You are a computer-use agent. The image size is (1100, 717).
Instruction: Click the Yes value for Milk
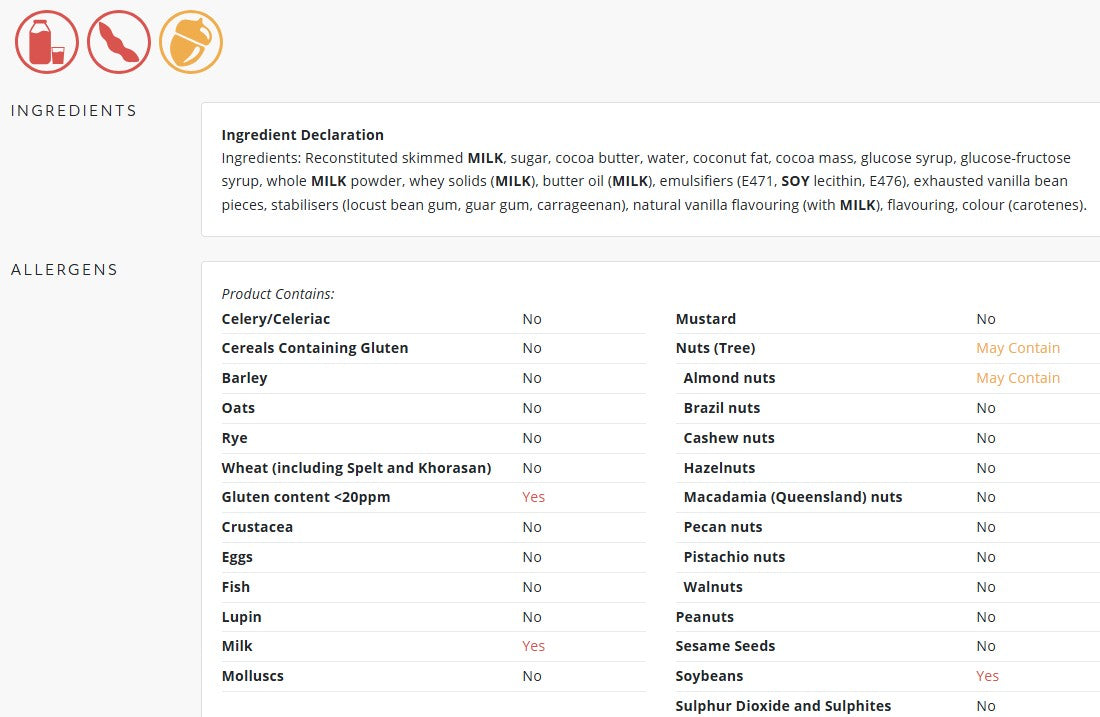pyautogui.click(x=533, y=646)
